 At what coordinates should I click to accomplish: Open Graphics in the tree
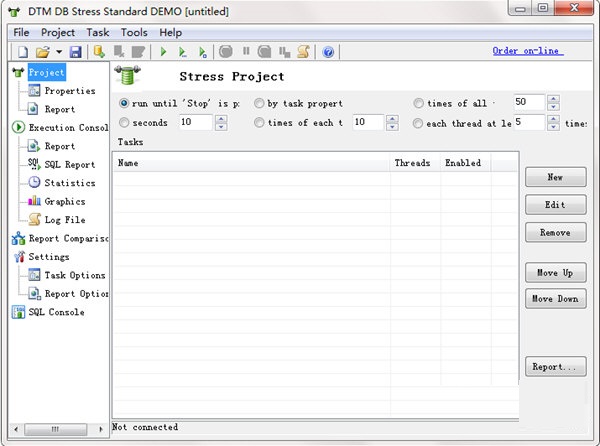pos(65,201)
